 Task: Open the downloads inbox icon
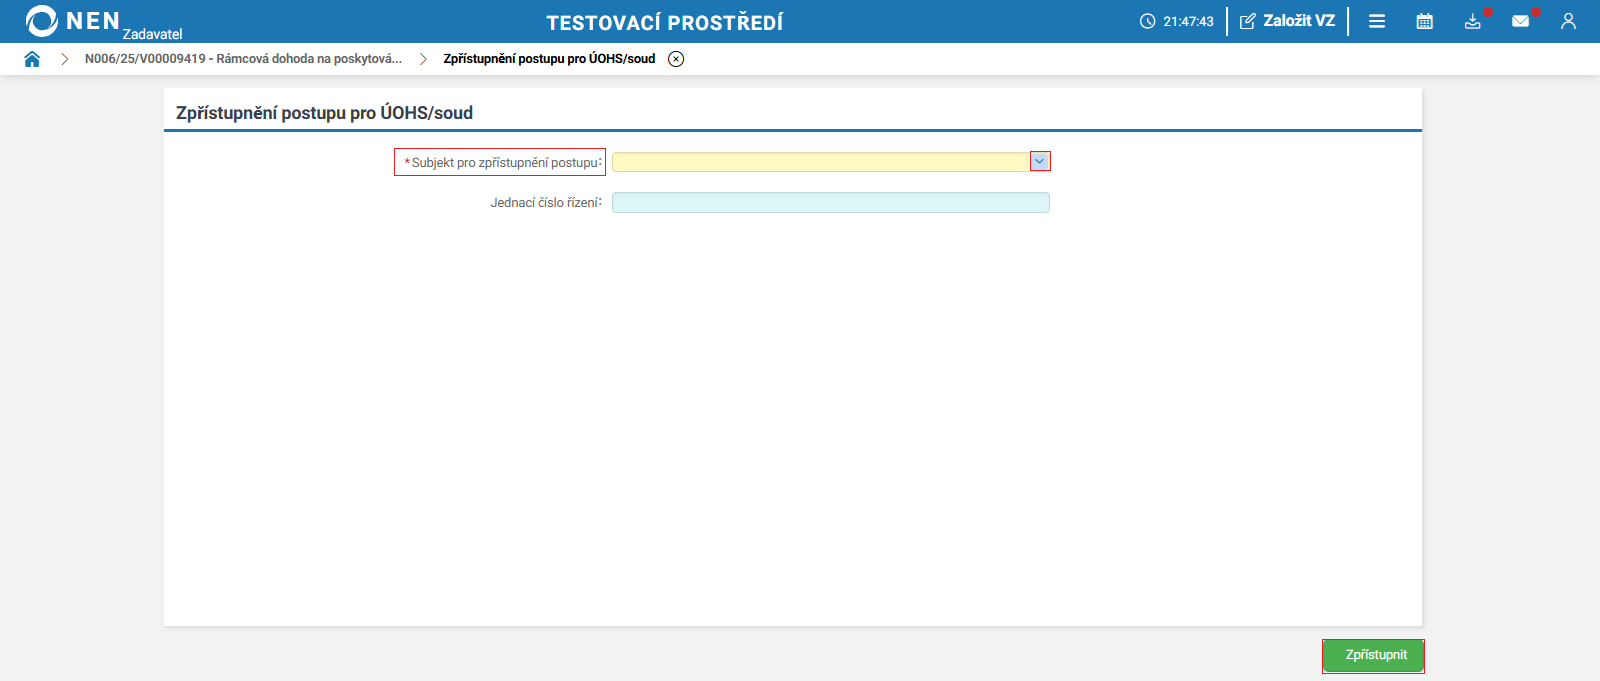1473,21
